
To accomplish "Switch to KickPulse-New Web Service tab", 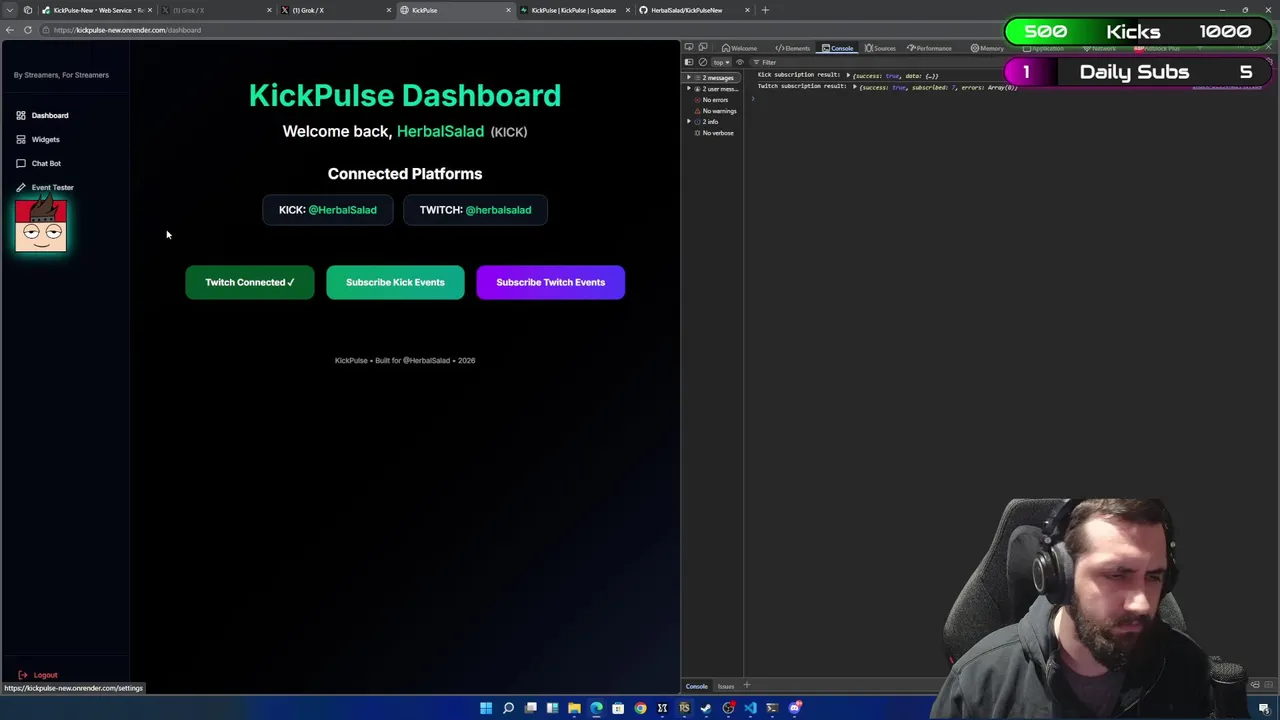I will tap(97, 10).
